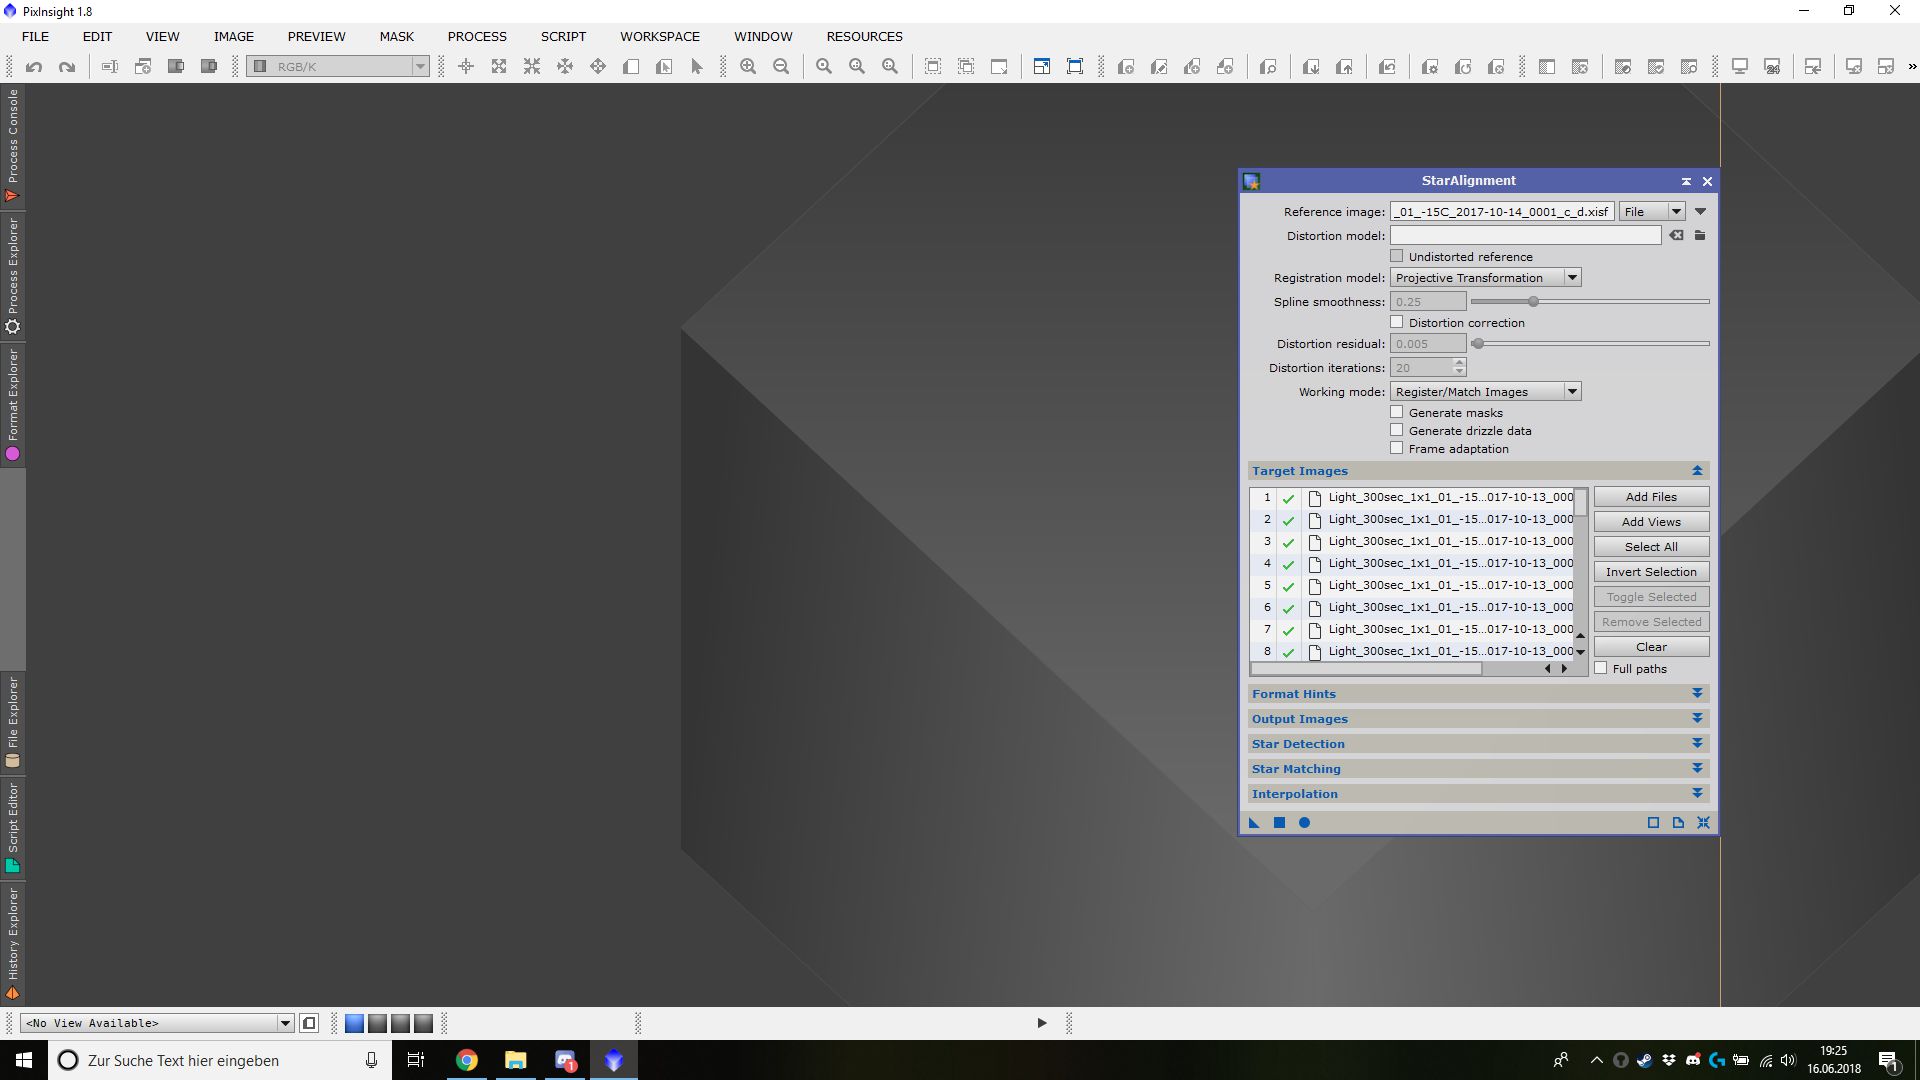The image size is (1920, 1080).
Task: Shade the StarAlignment window via title icon
Action: (x=1686, y=182)
